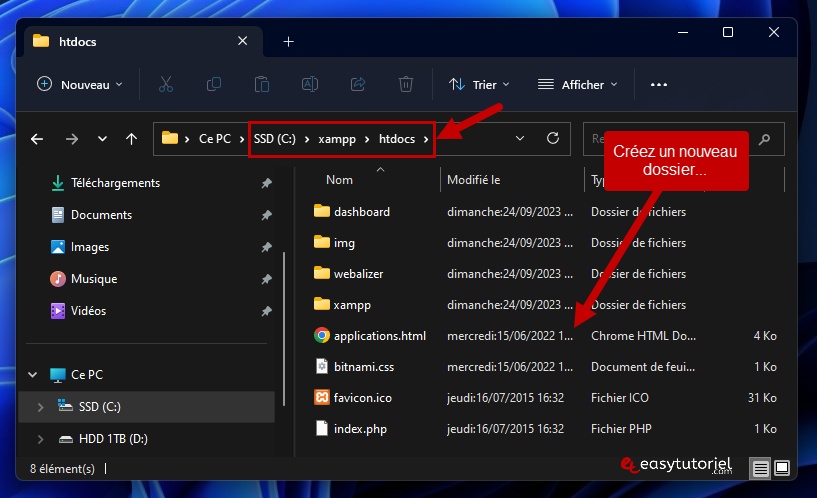Refresh the folder view

[x=553, y=139]
